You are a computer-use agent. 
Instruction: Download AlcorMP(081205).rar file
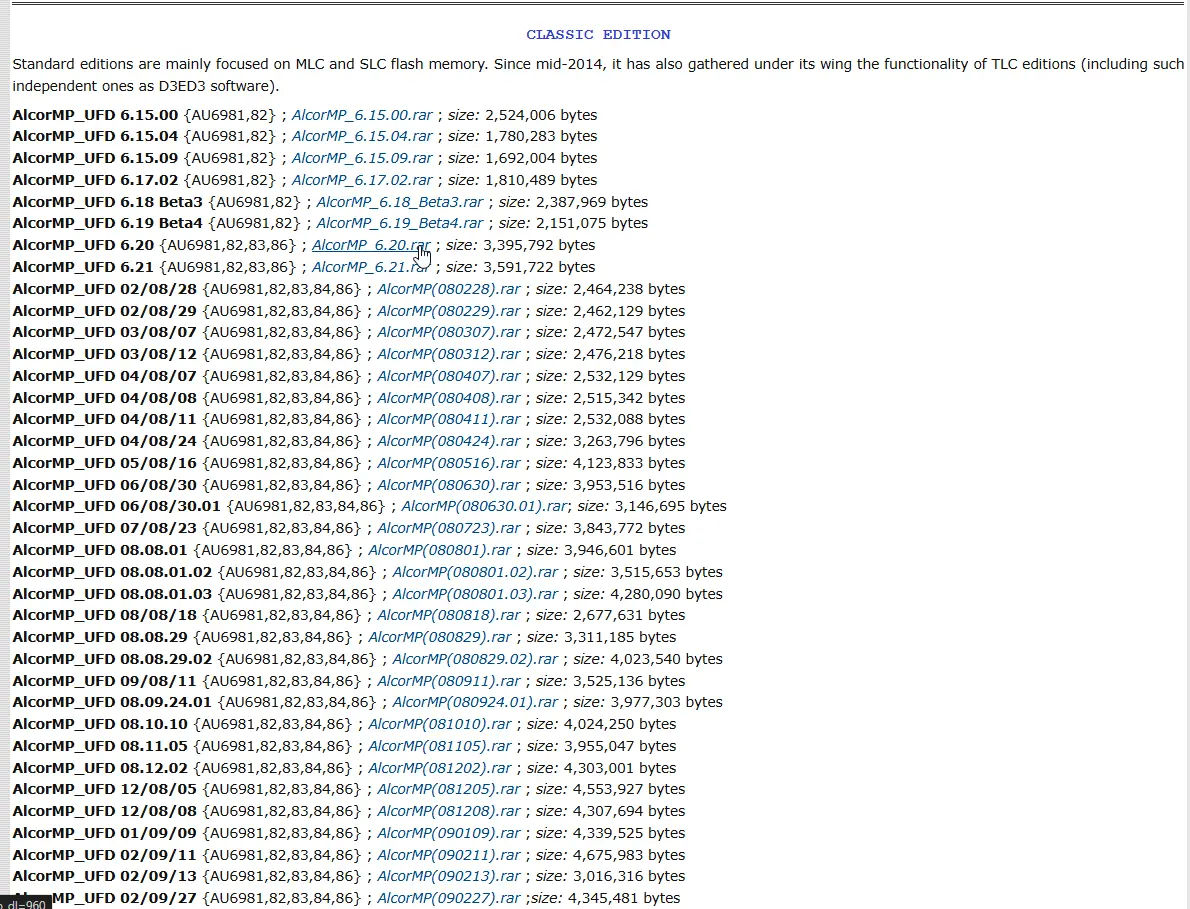coord(449,790)
